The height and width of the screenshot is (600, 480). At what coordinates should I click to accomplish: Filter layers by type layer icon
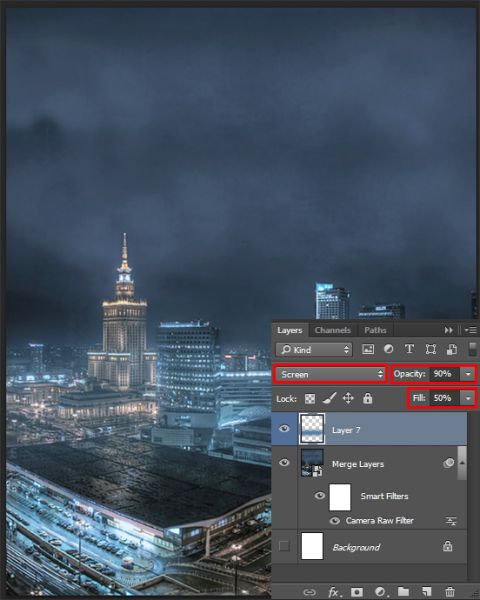coord(409,349)
